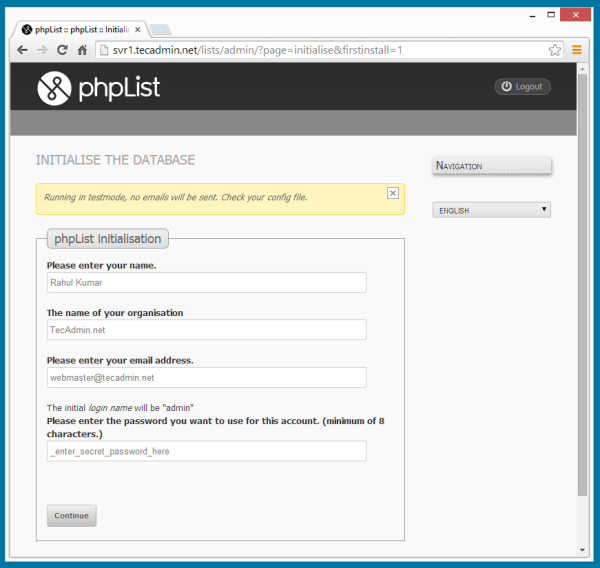600x568 pixels.
Task: Click the browser forward arrow
Action: [x=42, y=50]
